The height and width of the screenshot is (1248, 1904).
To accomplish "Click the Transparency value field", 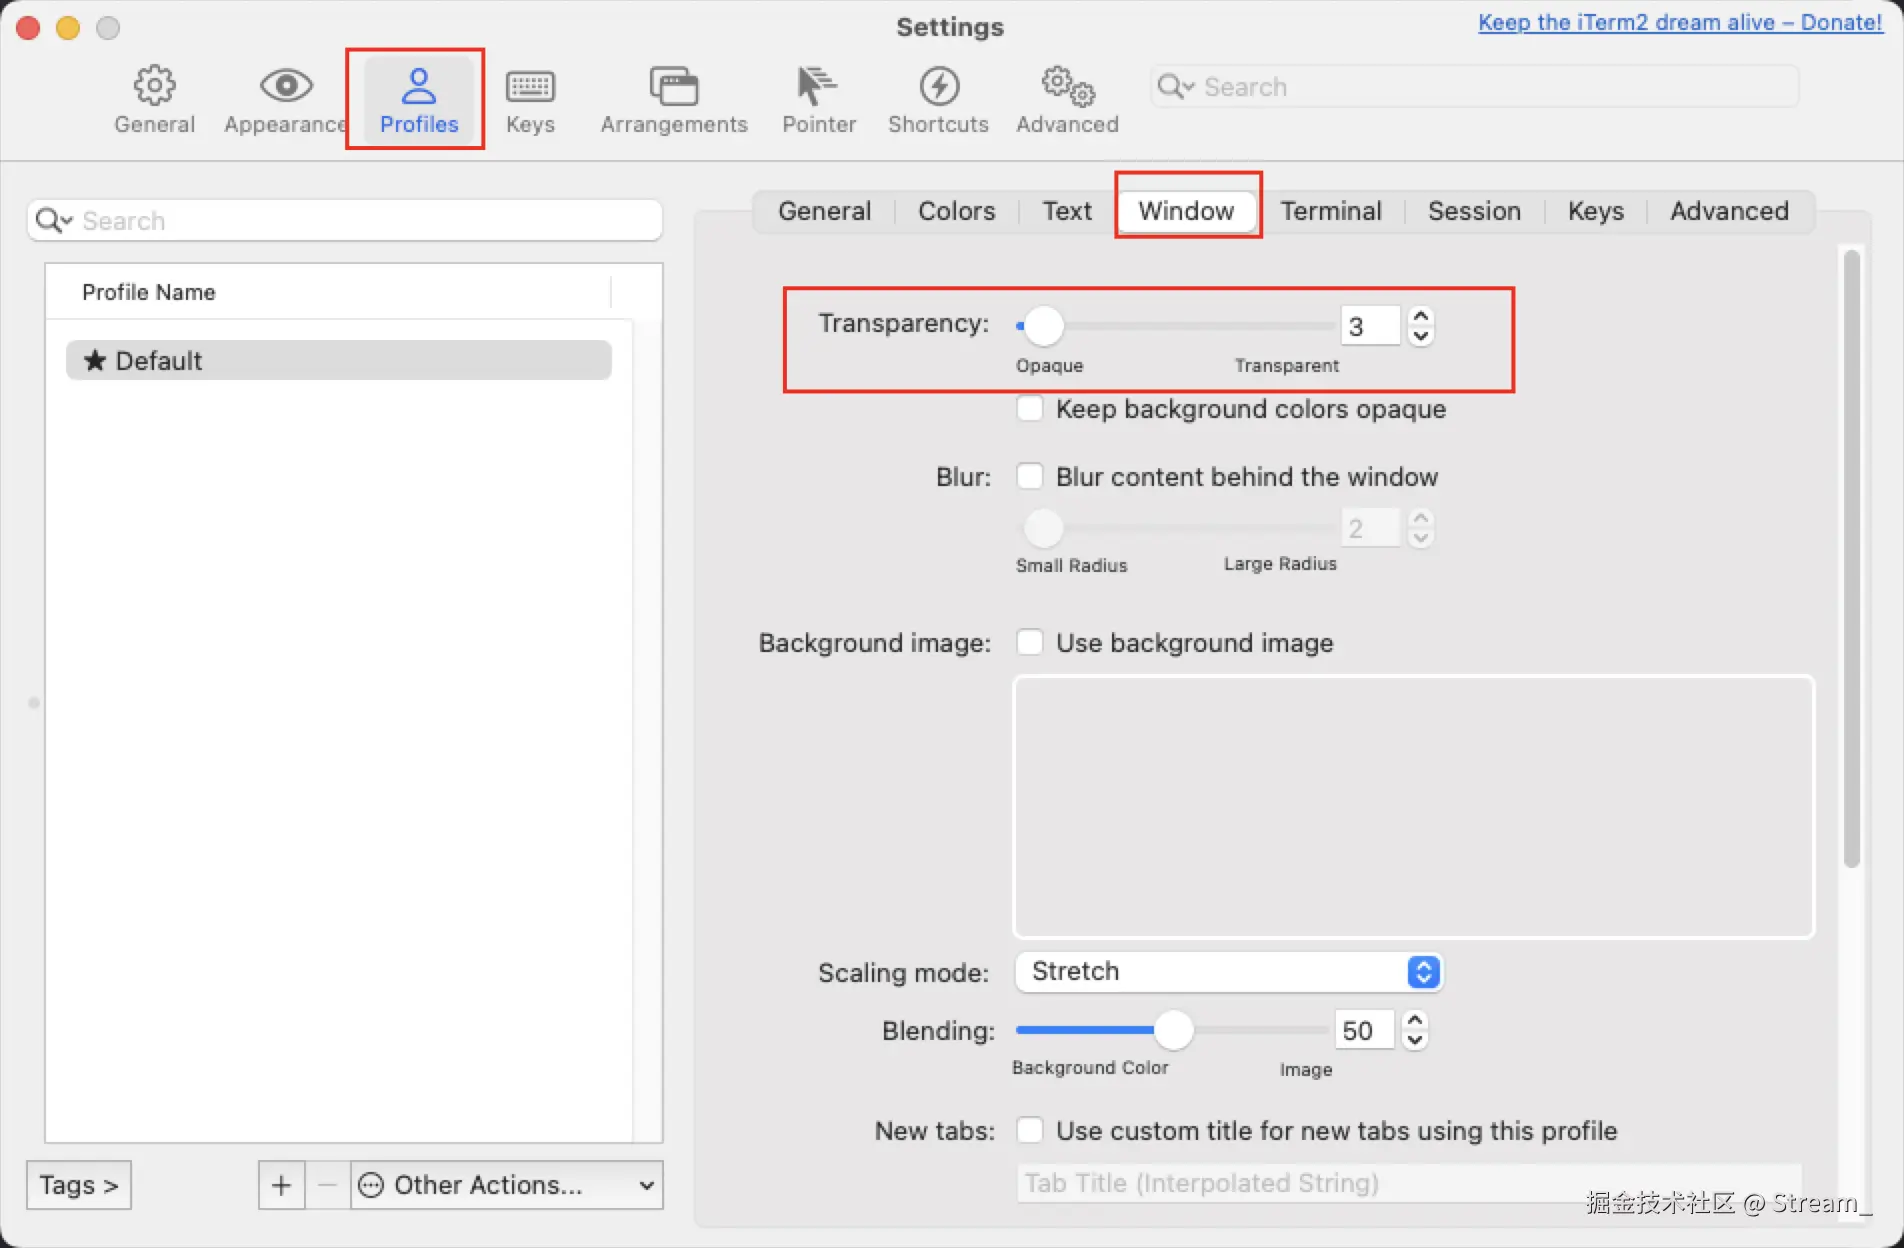I will pos(1369,326).
